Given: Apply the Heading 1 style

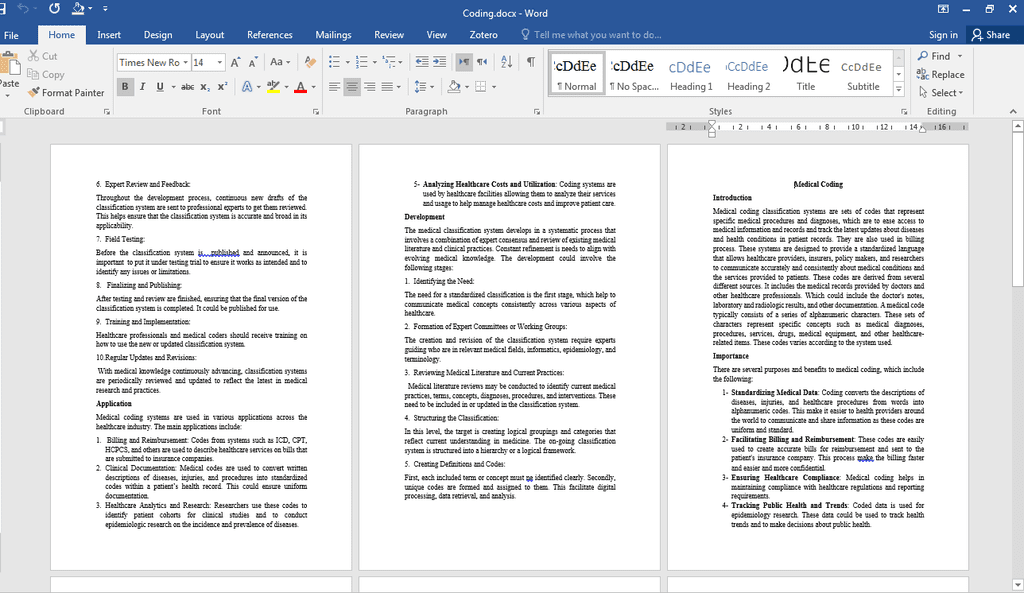Looking at the screenshot, I should click(x=691, y=74).
